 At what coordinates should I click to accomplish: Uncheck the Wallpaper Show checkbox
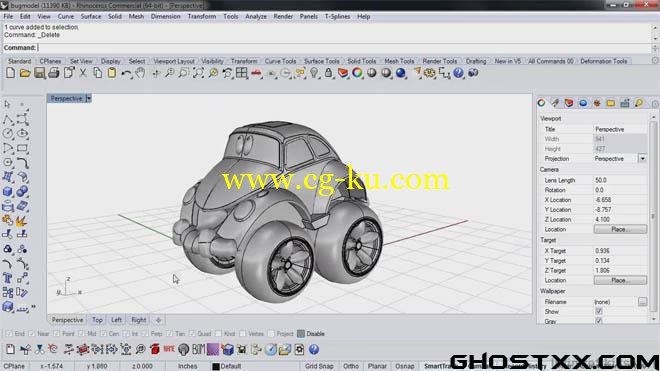pos(599,312)
